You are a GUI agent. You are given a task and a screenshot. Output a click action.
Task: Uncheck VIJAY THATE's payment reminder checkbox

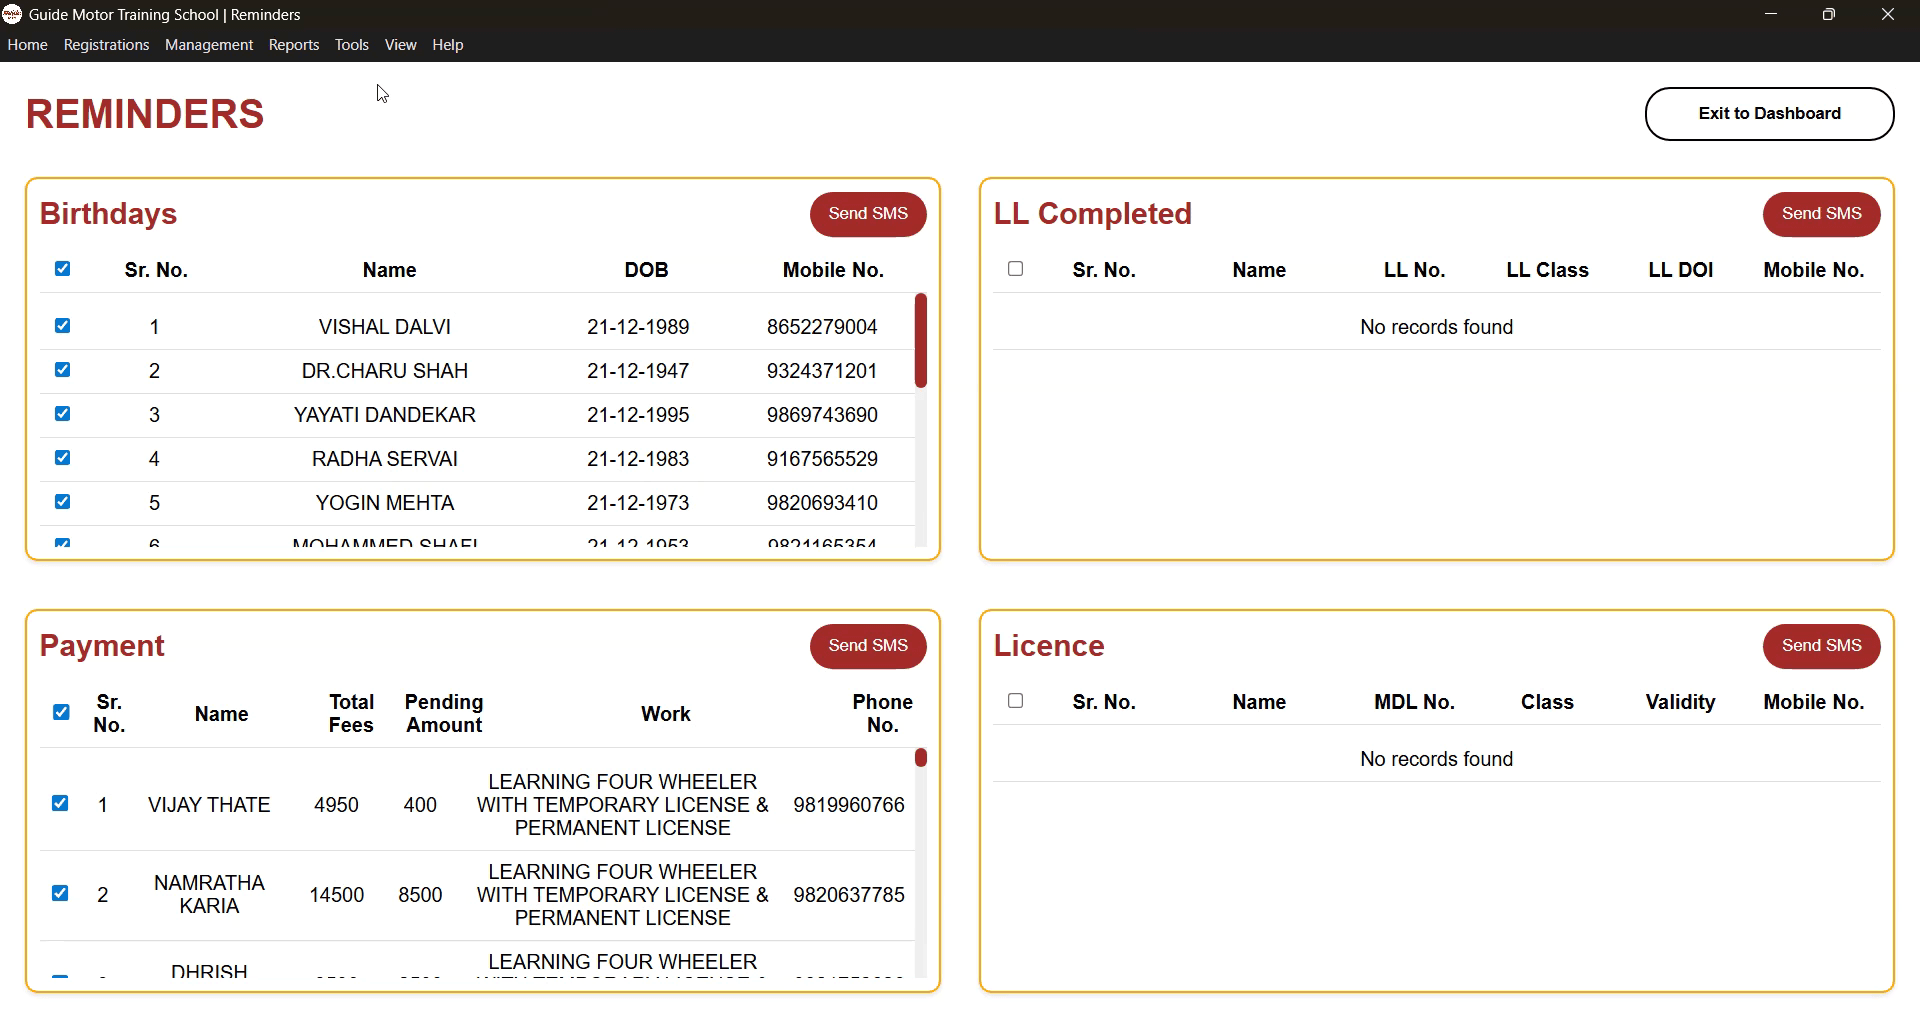point(60,803)
